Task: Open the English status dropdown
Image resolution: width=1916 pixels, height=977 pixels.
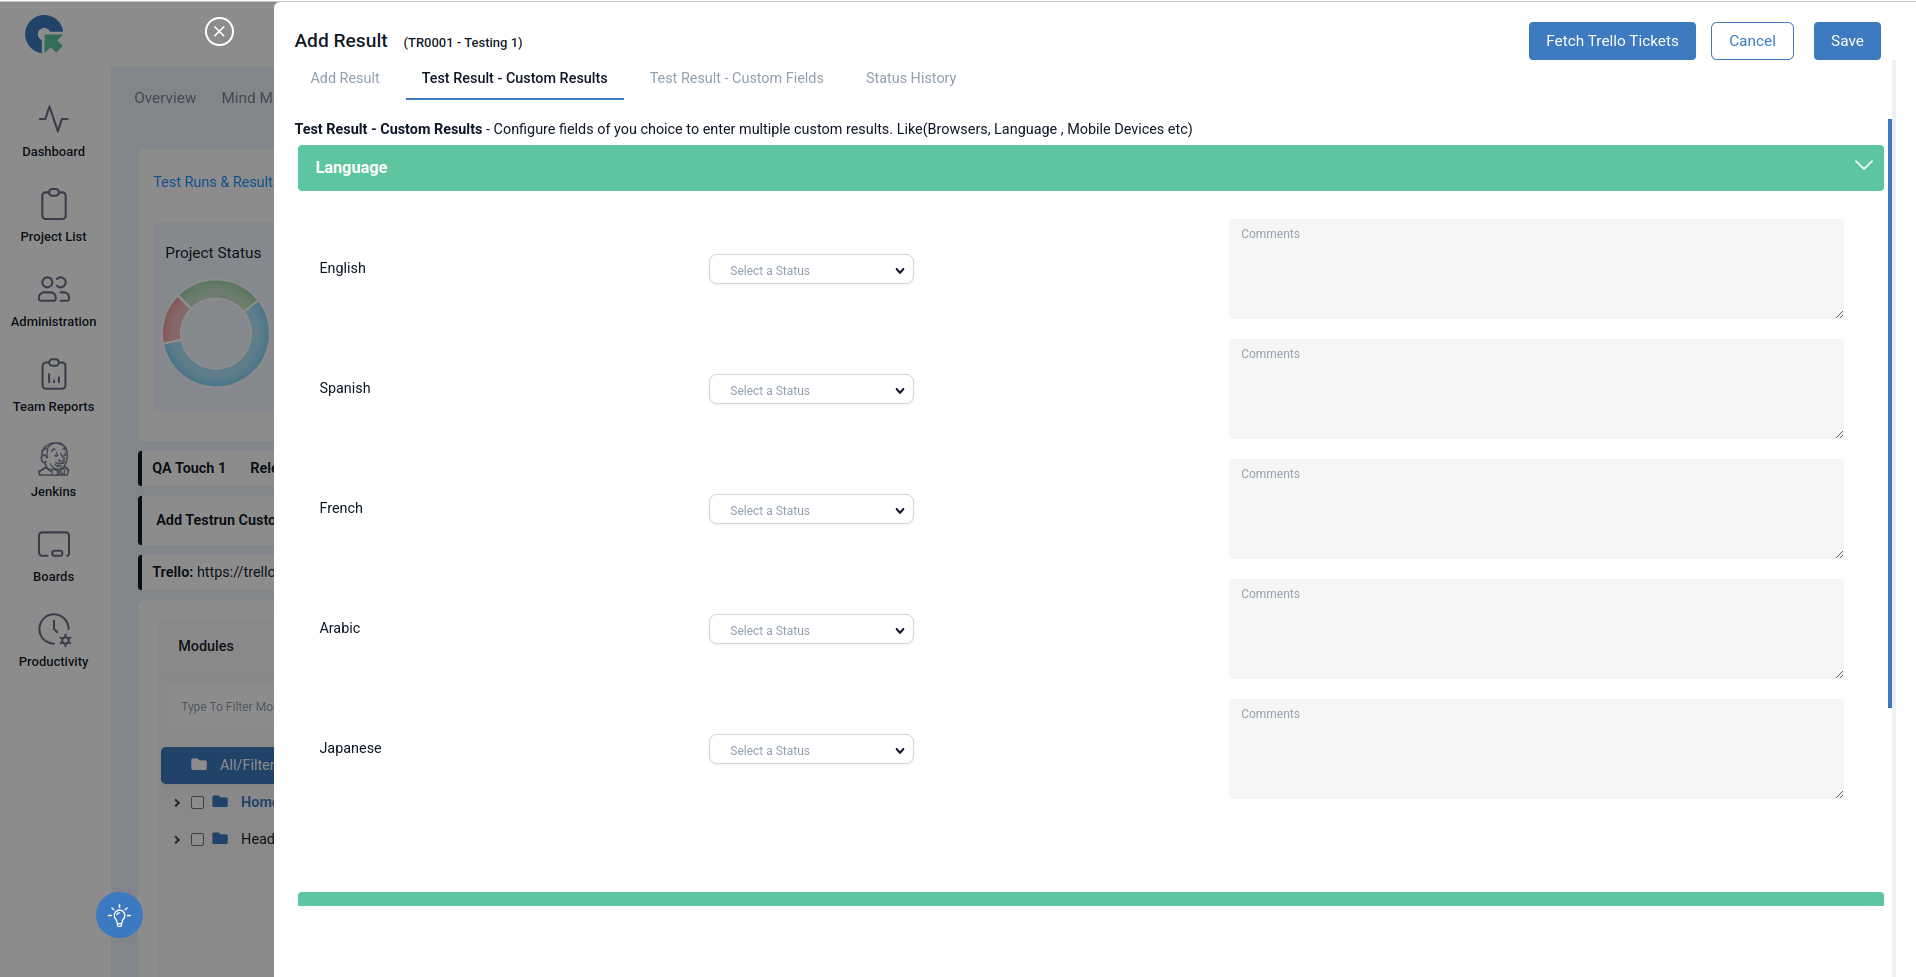Action: click(811, 270)
